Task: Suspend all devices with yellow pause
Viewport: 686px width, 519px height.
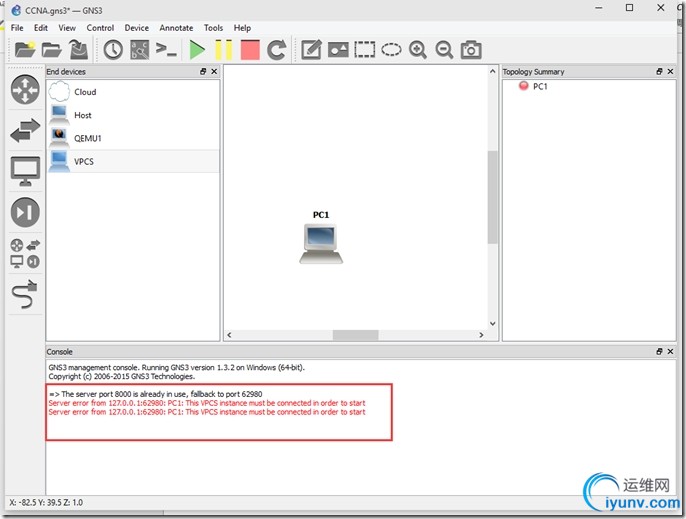Action: [224, 49]
